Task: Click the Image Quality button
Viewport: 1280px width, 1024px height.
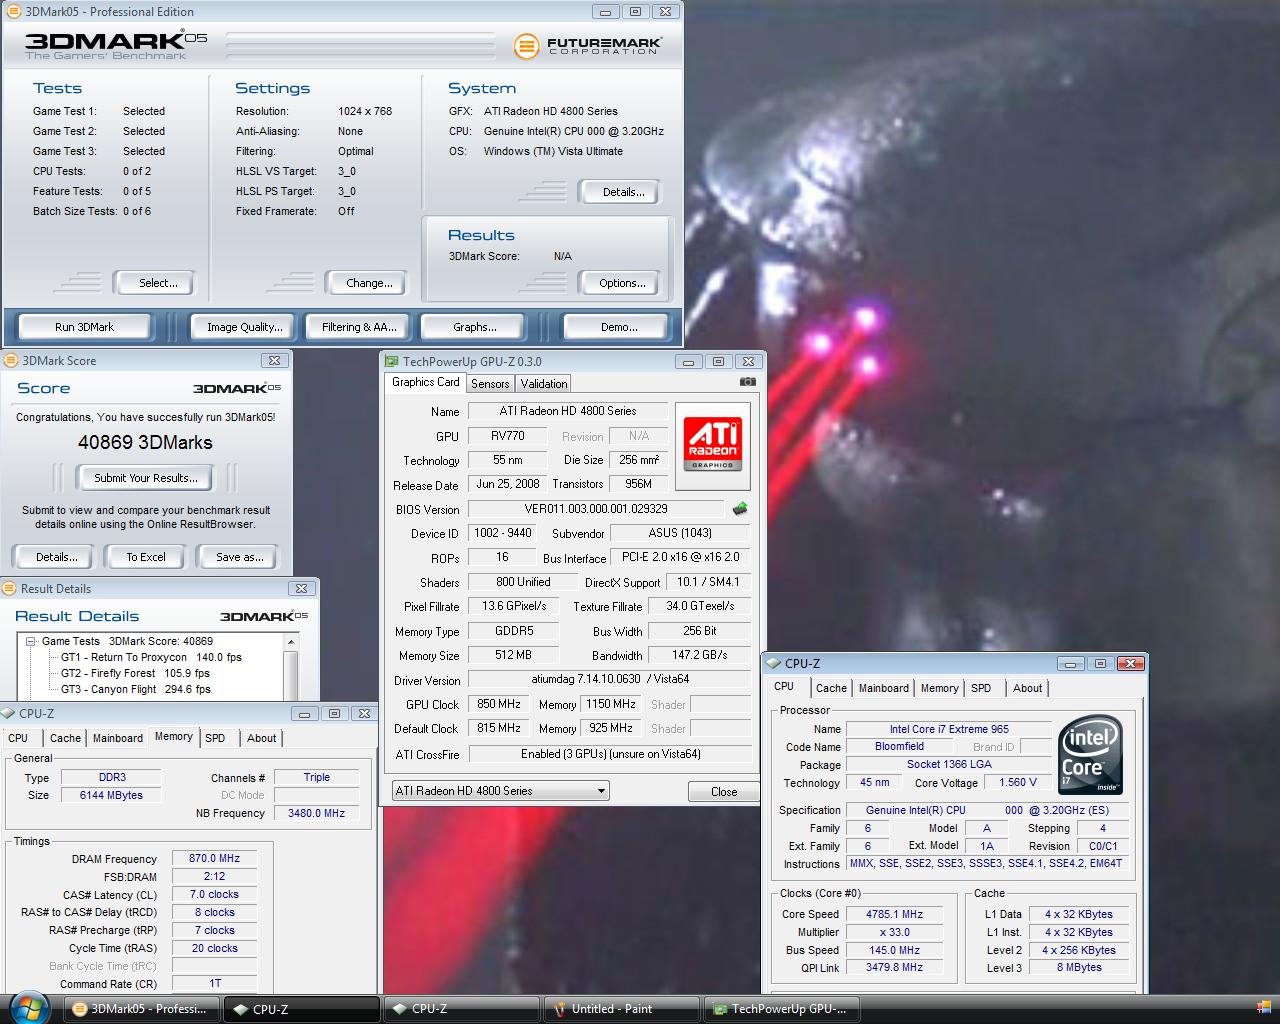Action: 244,327
